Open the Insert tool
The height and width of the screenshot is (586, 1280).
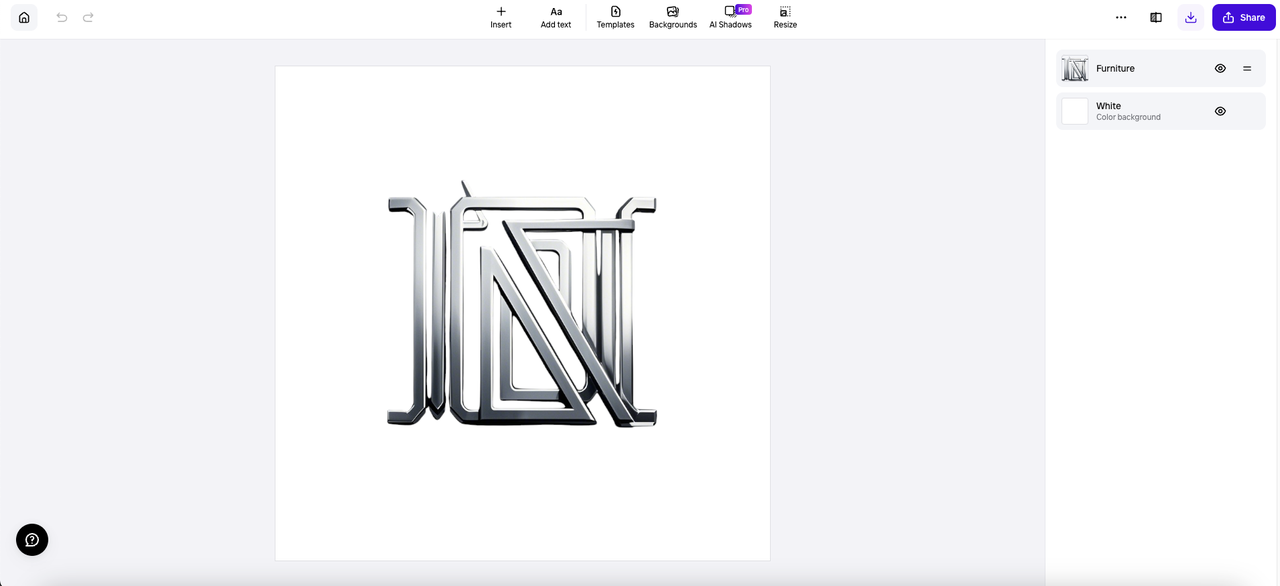501,17
